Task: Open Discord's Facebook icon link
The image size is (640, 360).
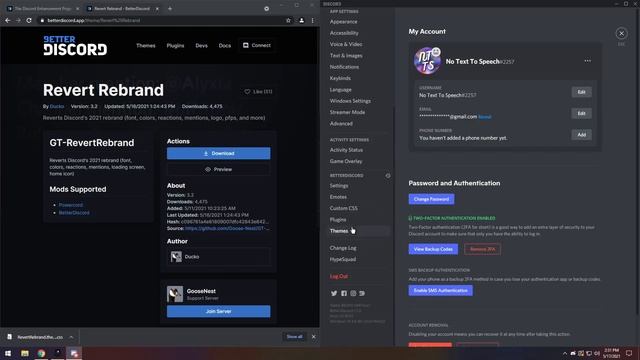Action: [344, 293]
